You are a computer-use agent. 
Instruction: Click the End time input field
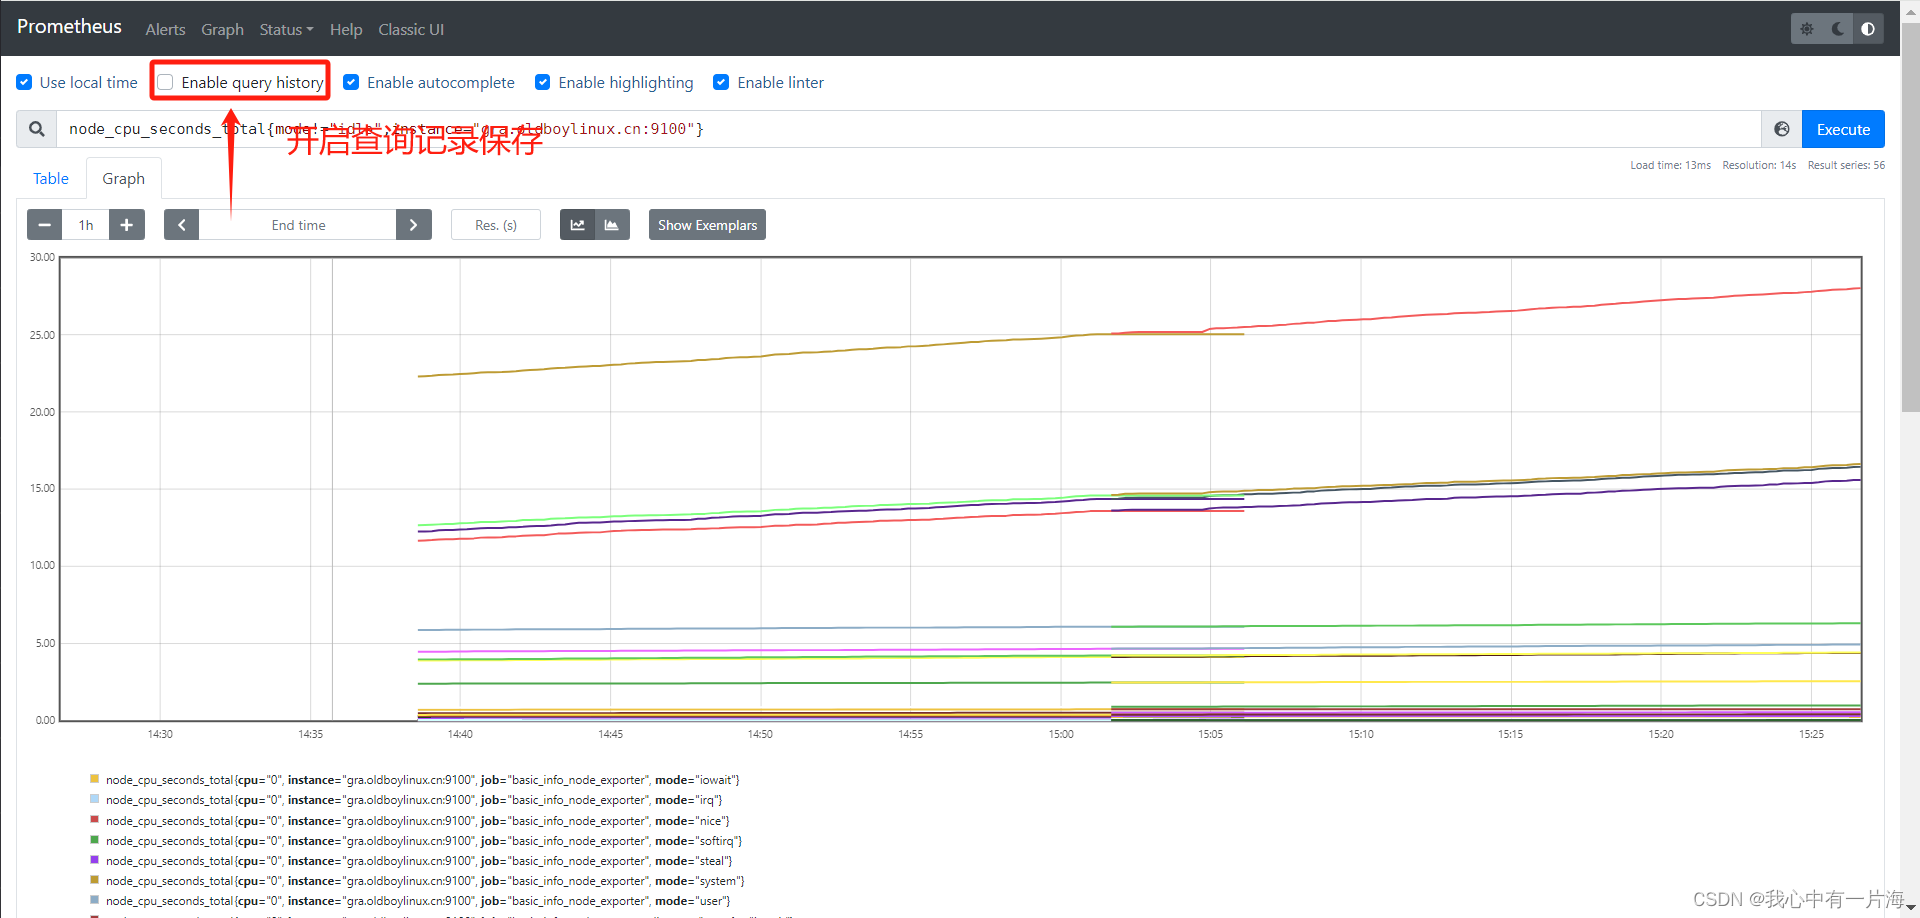(x=298, y=225)
